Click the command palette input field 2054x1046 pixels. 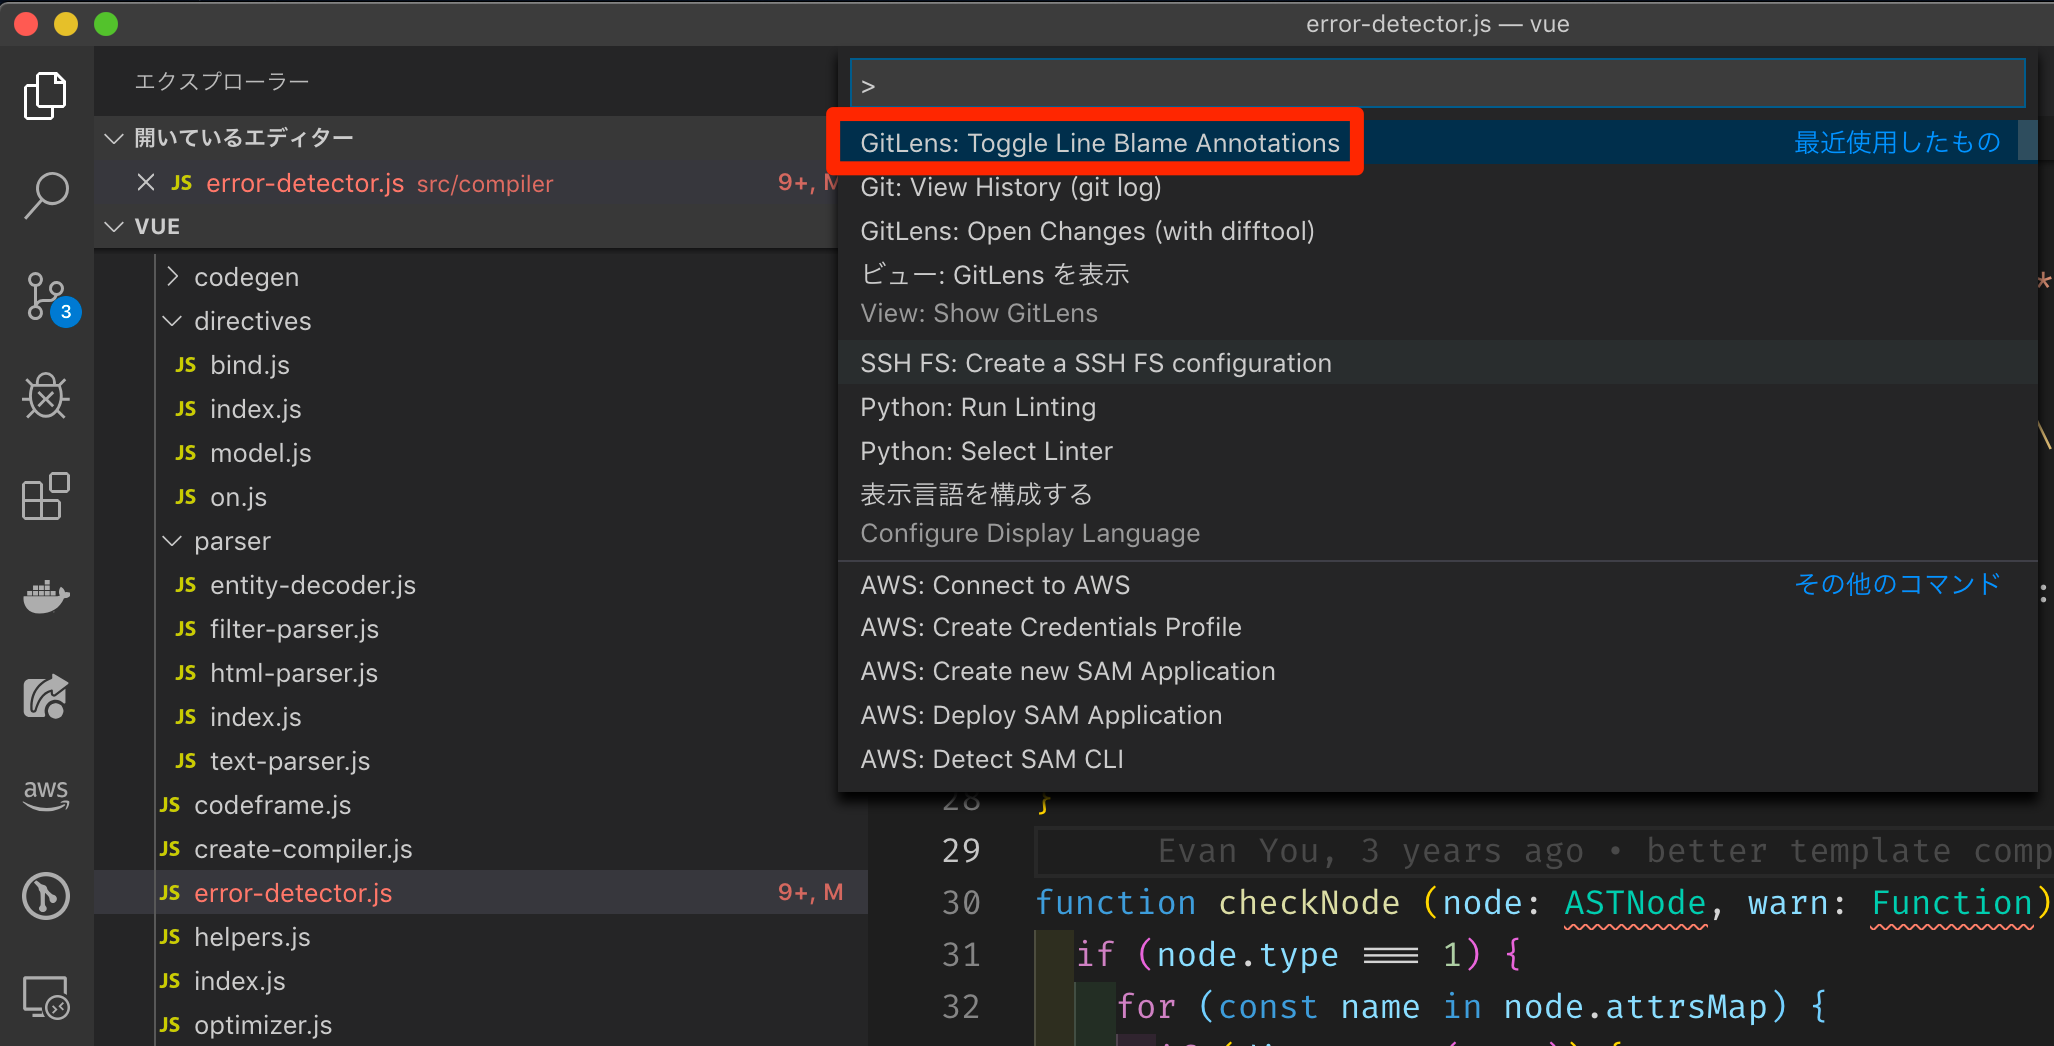(1437, 84)
